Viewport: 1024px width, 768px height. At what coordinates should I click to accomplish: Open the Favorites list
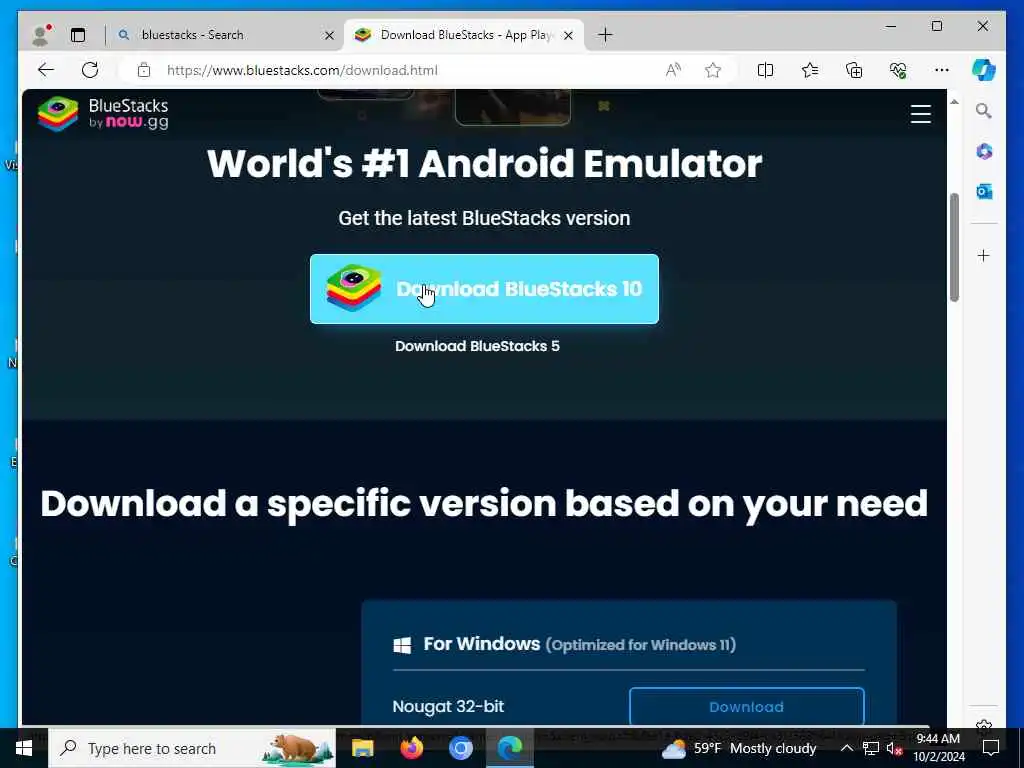coord(810,70)
